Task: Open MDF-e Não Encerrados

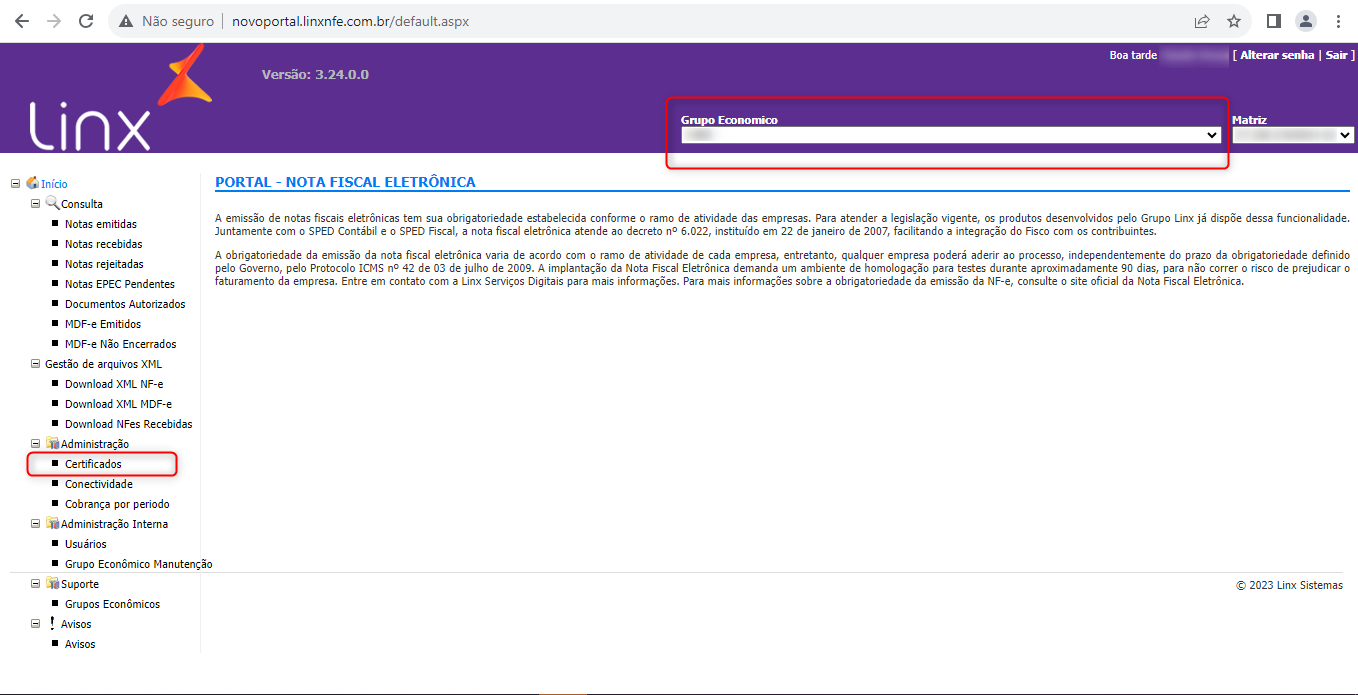Action: point(121,344)
